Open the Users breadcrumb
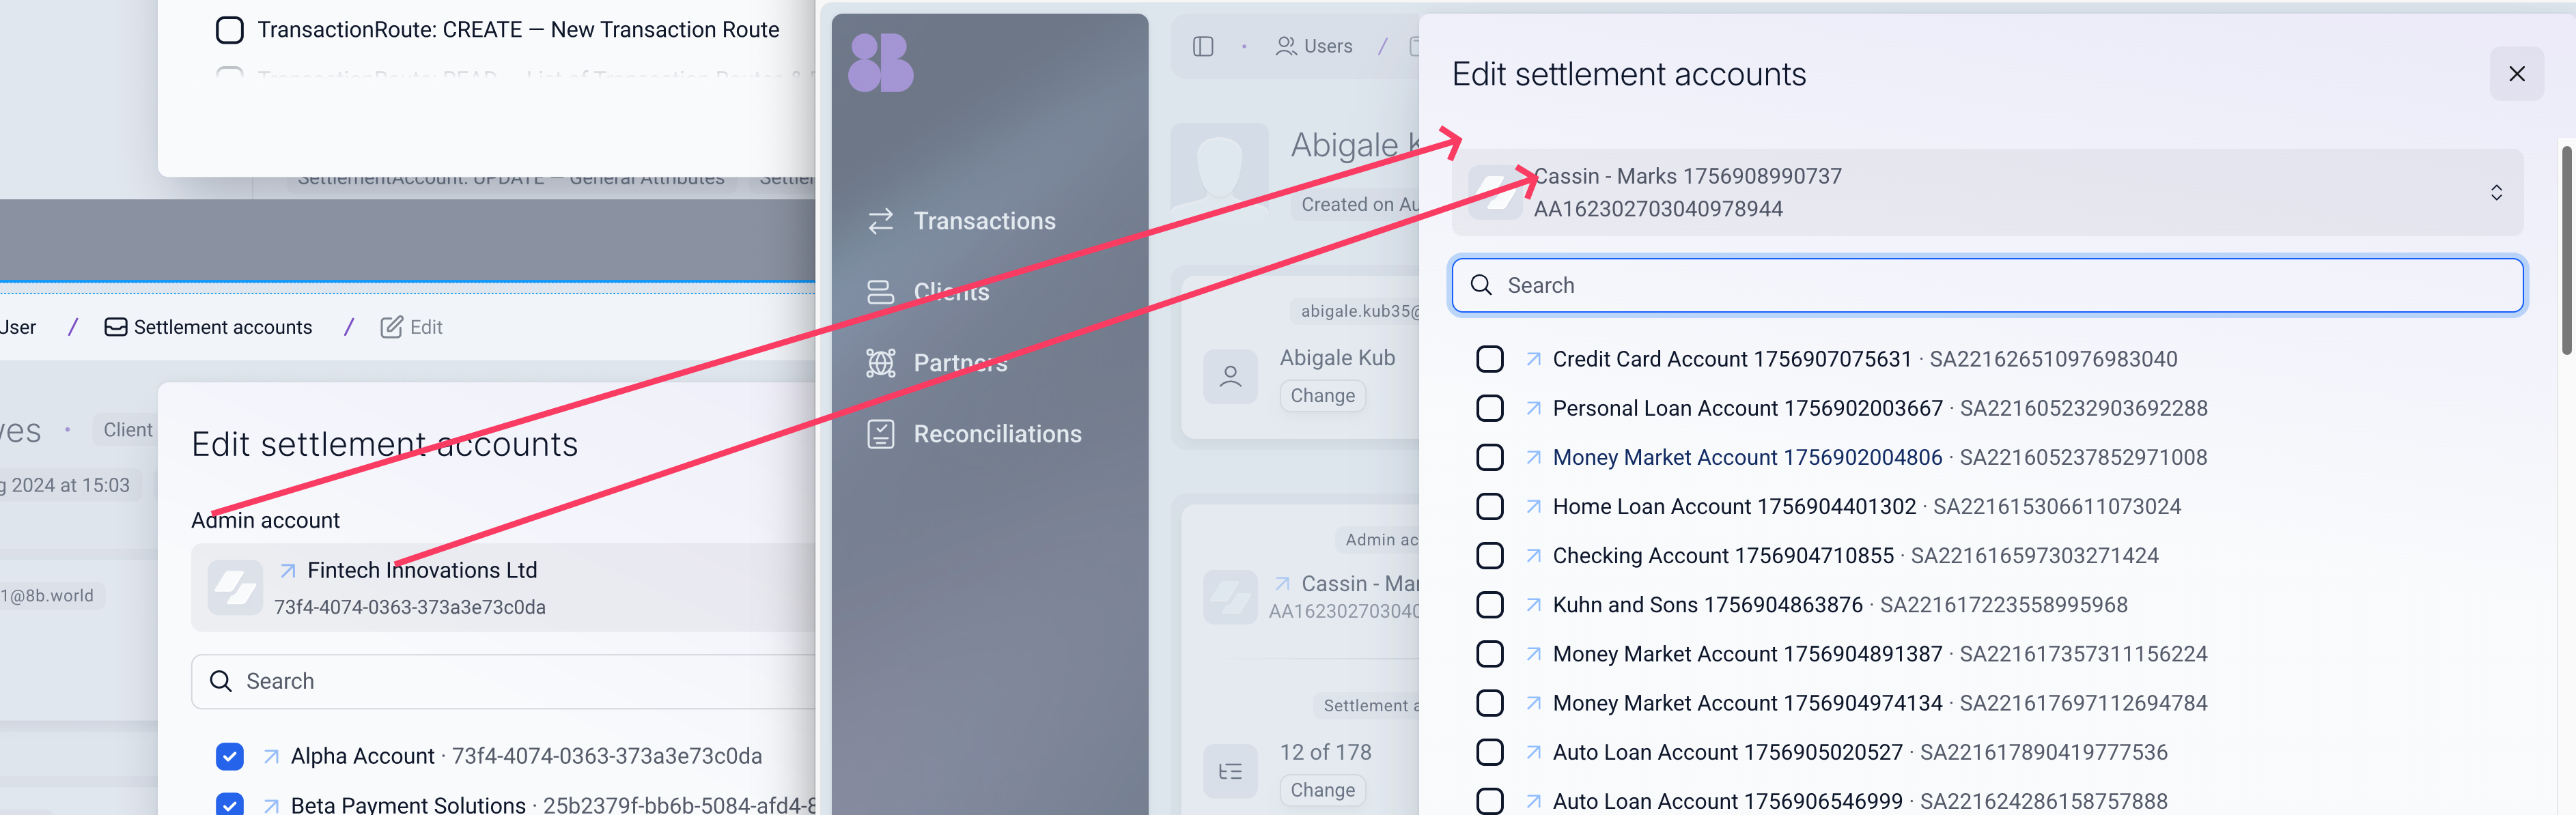 pyautogui.click(x=1313, y=47)
